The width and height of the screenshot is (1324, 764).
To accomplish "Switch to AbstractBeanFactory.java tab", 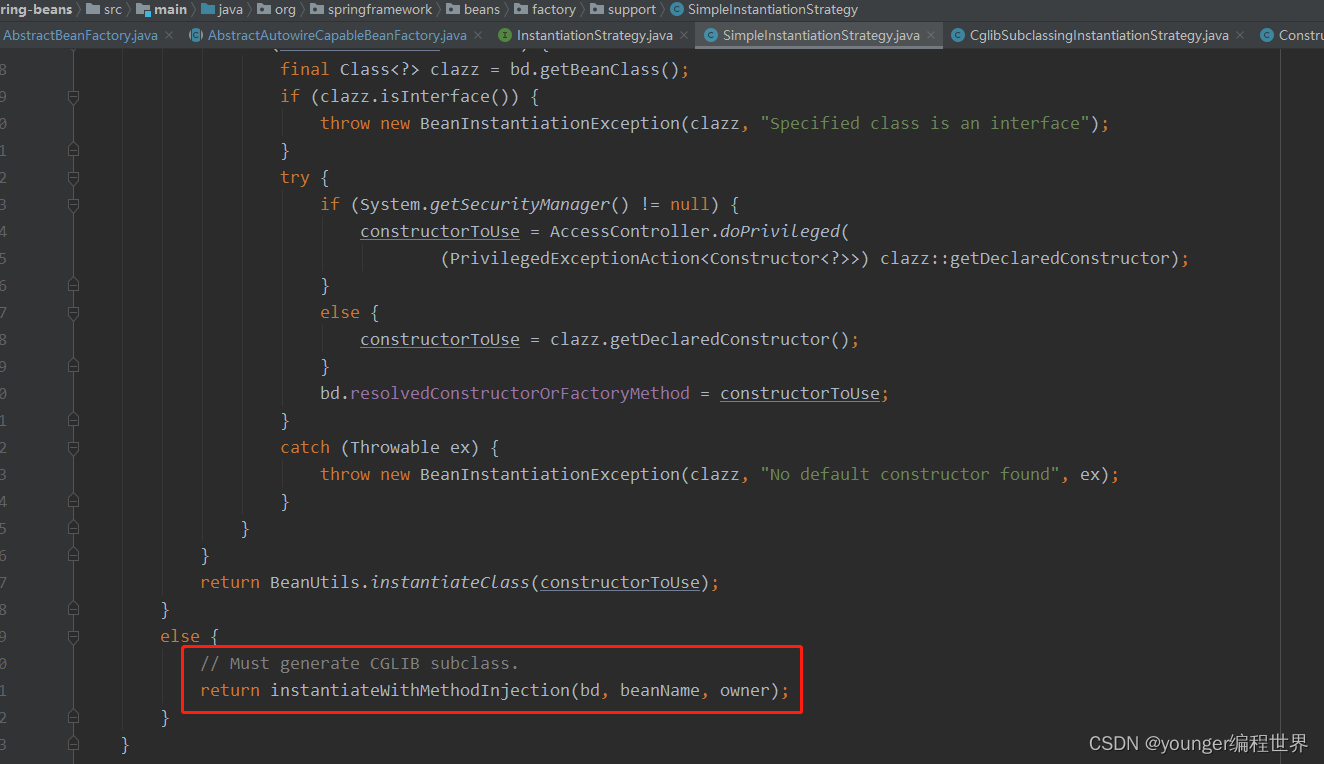I will [80, 35].
